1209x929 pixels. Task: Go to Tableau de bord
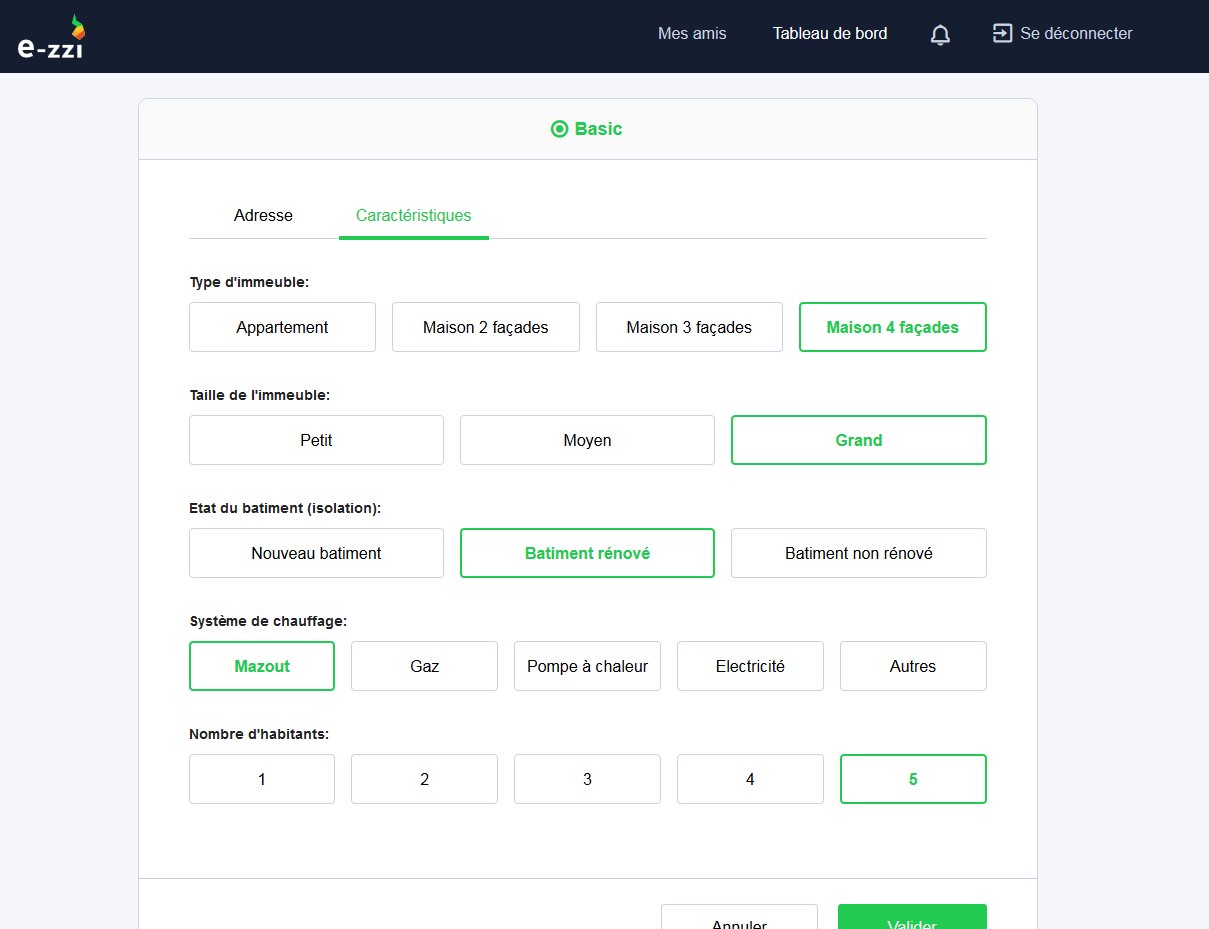click(x=829, y=33)
